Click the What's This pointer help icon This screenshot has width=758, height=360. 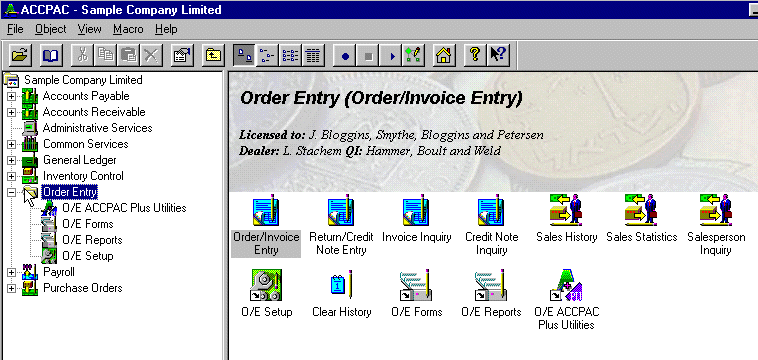(498, 55)
